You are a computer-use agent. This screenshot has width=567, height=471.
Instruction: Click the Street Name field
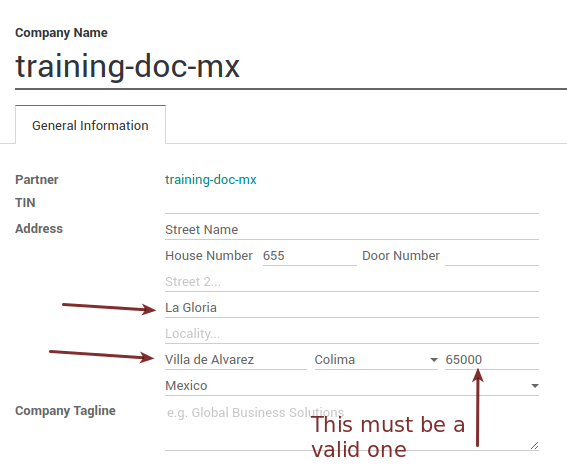pyautogui.click(x=352, y=230)
